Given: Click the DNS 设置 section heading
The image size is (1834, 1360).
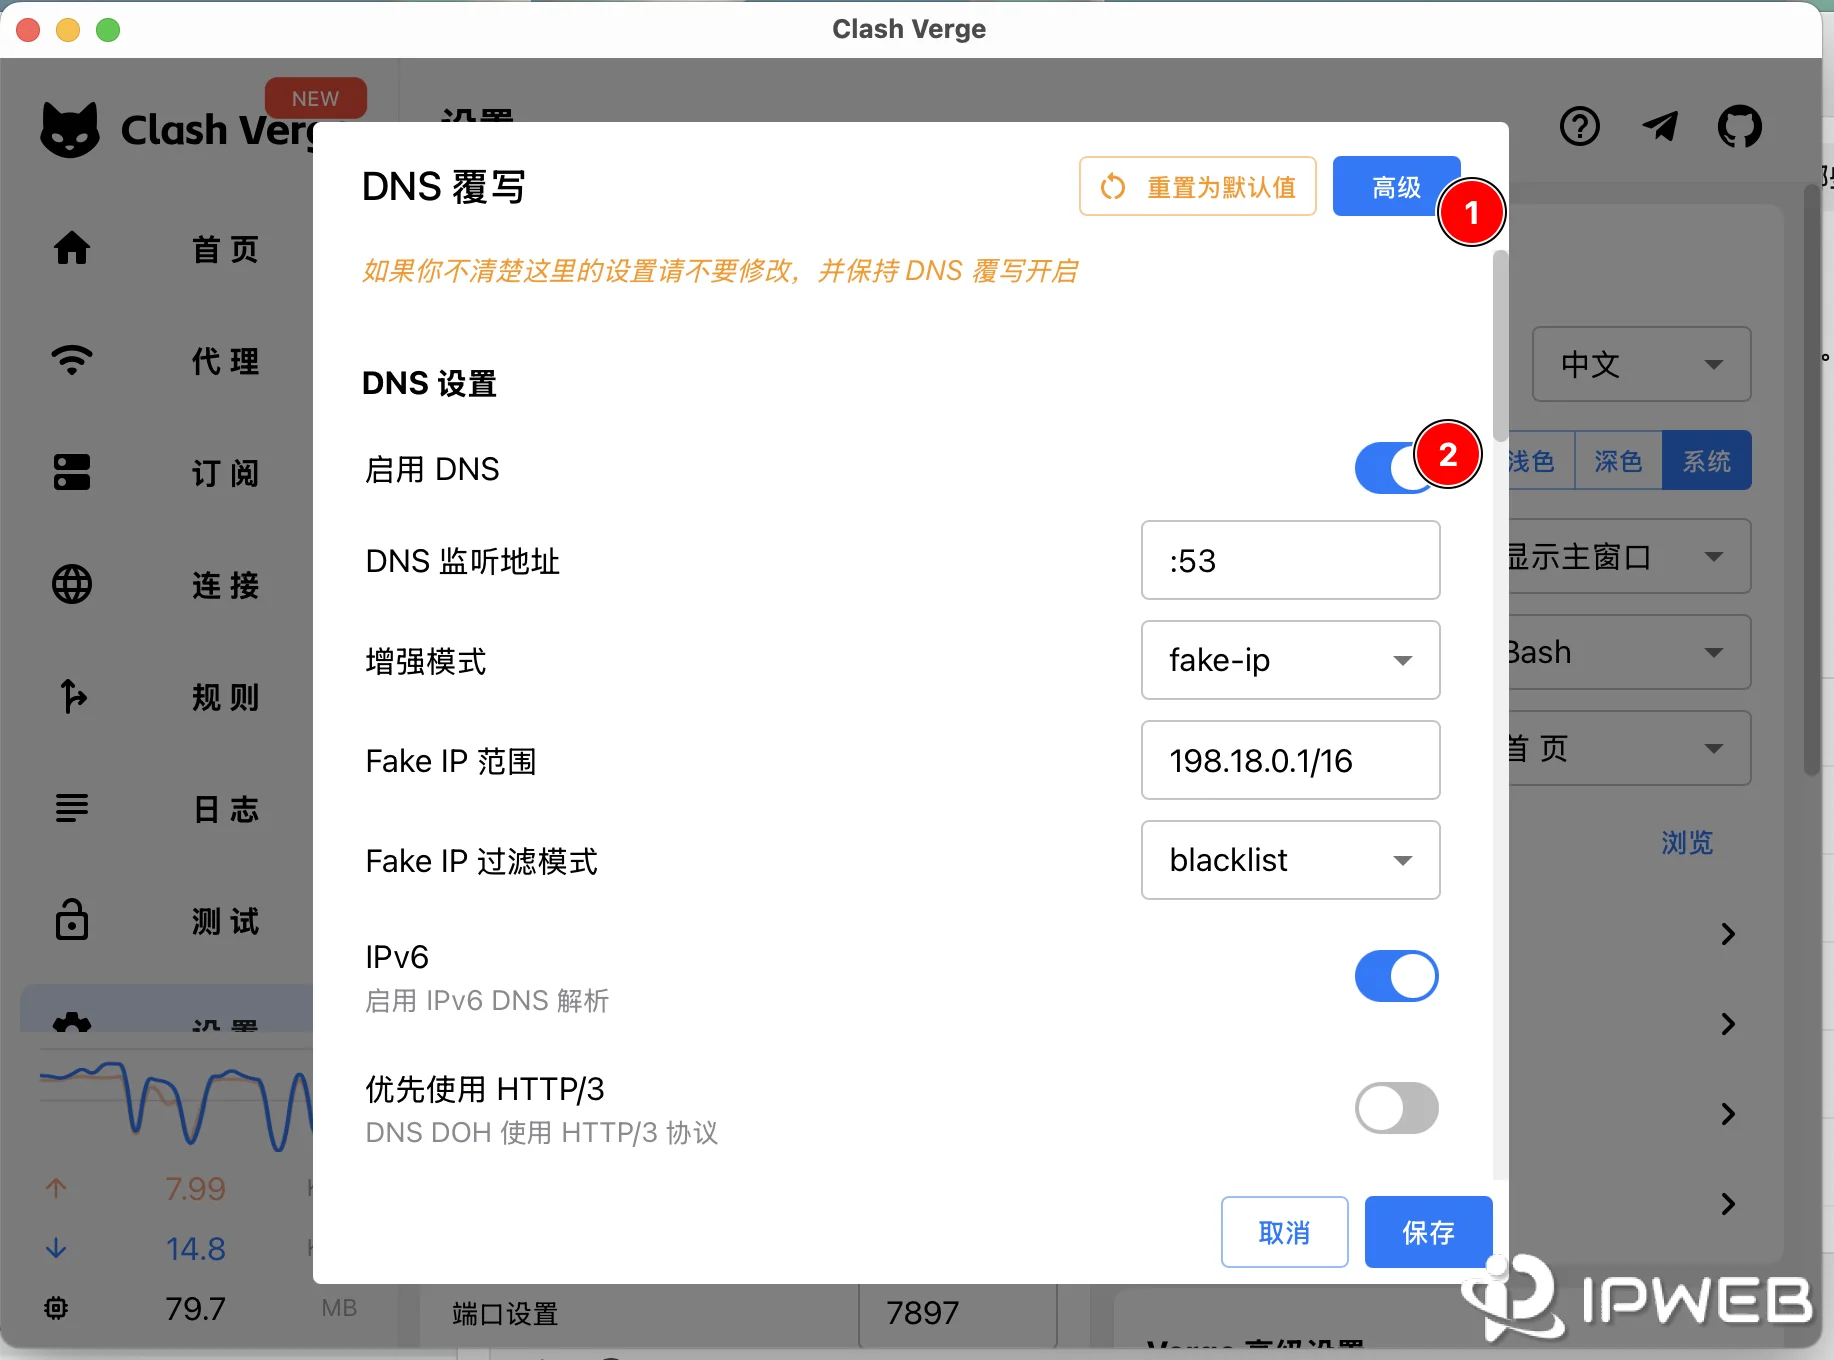Looking at the screenshot, I should click(429, 383).
